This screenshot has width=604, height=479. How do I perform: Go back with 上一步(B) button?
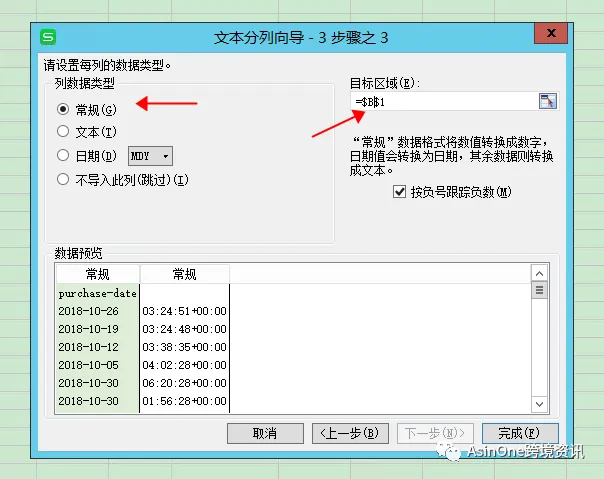[350, 434]
